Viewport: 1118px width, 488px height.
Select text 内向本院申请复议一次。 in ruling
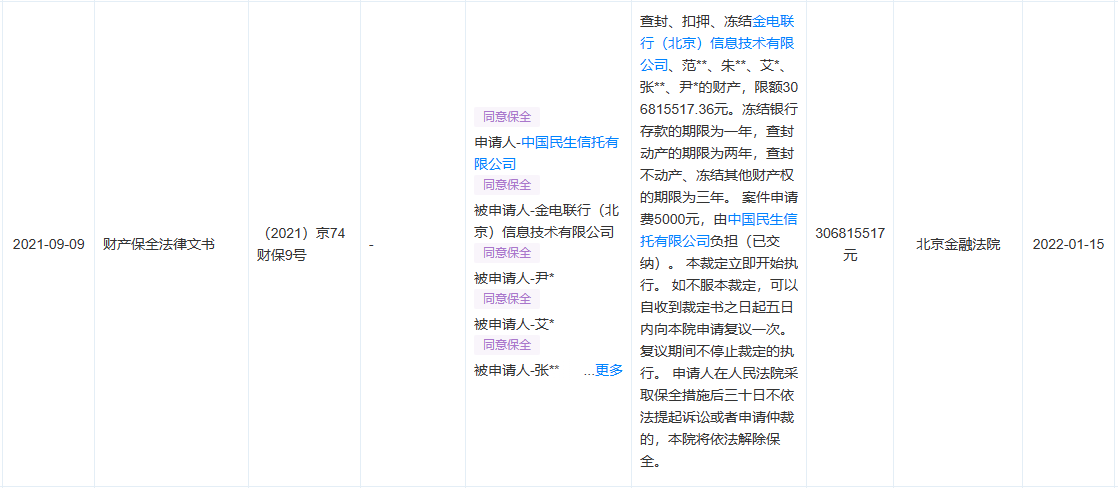click(716, 330)
